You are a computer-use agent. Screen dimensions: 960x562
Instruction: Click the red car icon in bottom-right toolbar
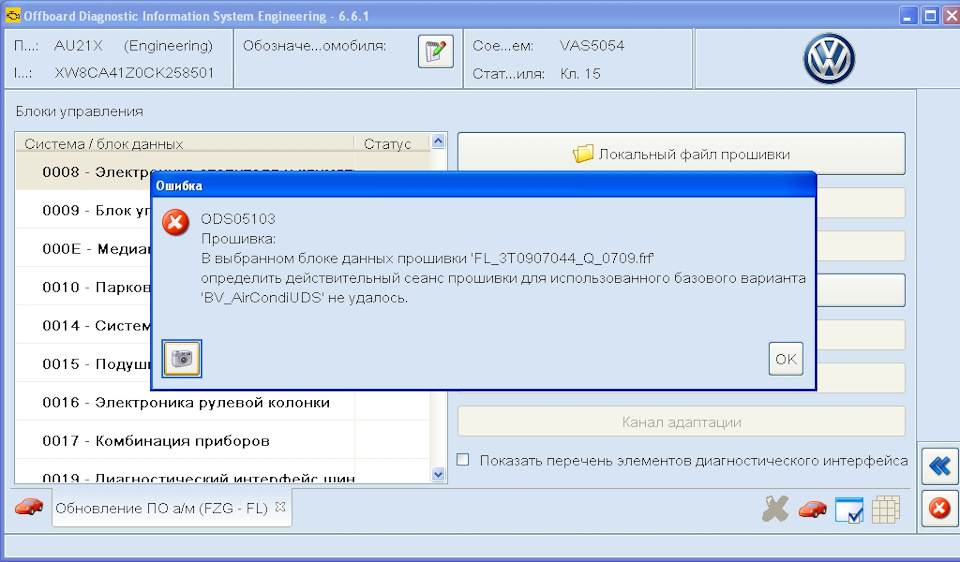click(x=812, y=509)
